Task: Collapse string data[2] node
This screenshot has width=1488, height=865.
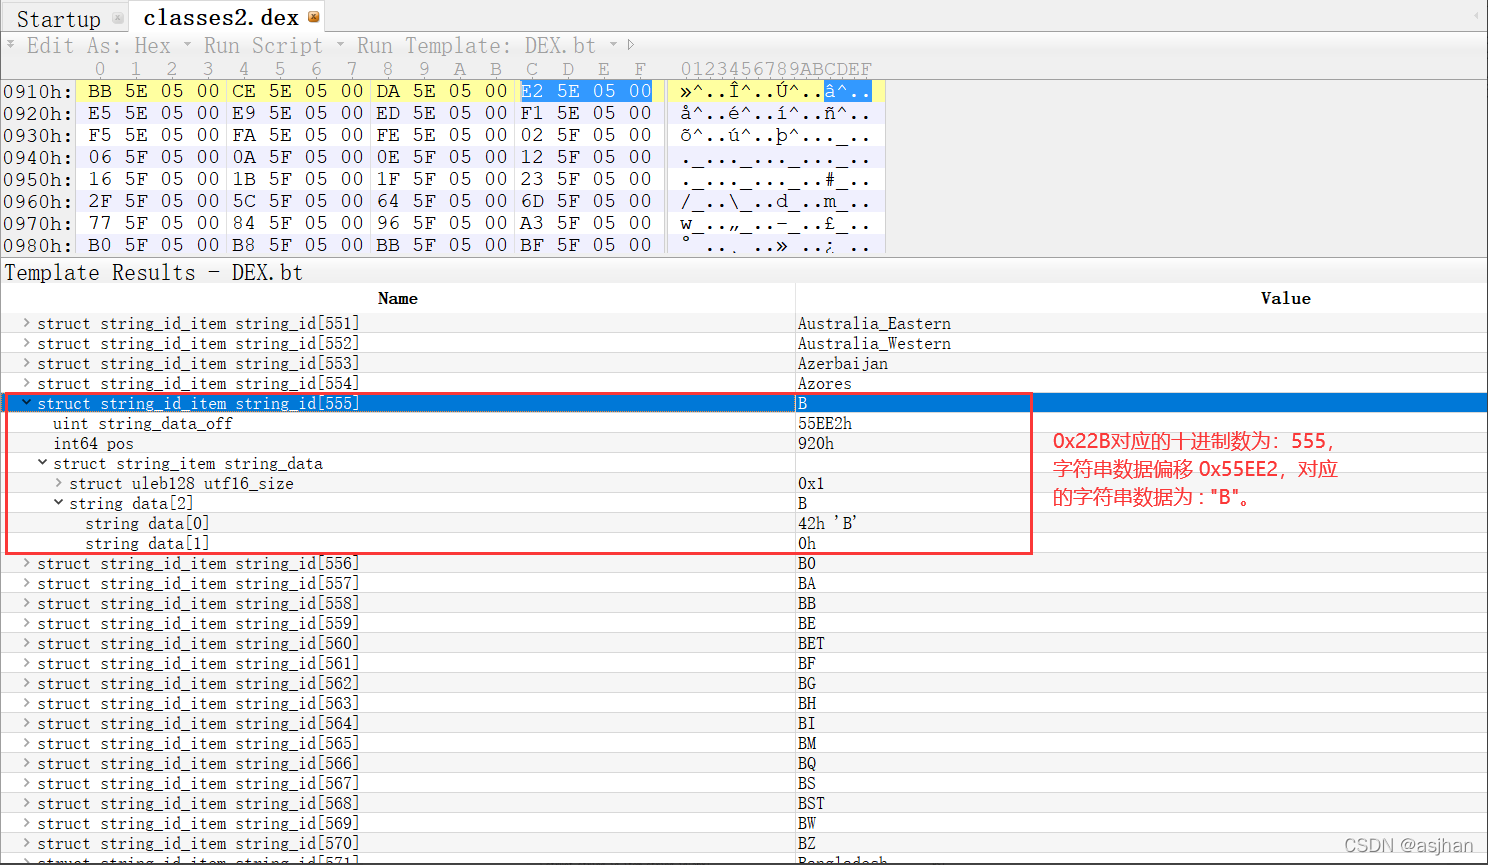Action: pyautogui.click(x=58, y=503)
